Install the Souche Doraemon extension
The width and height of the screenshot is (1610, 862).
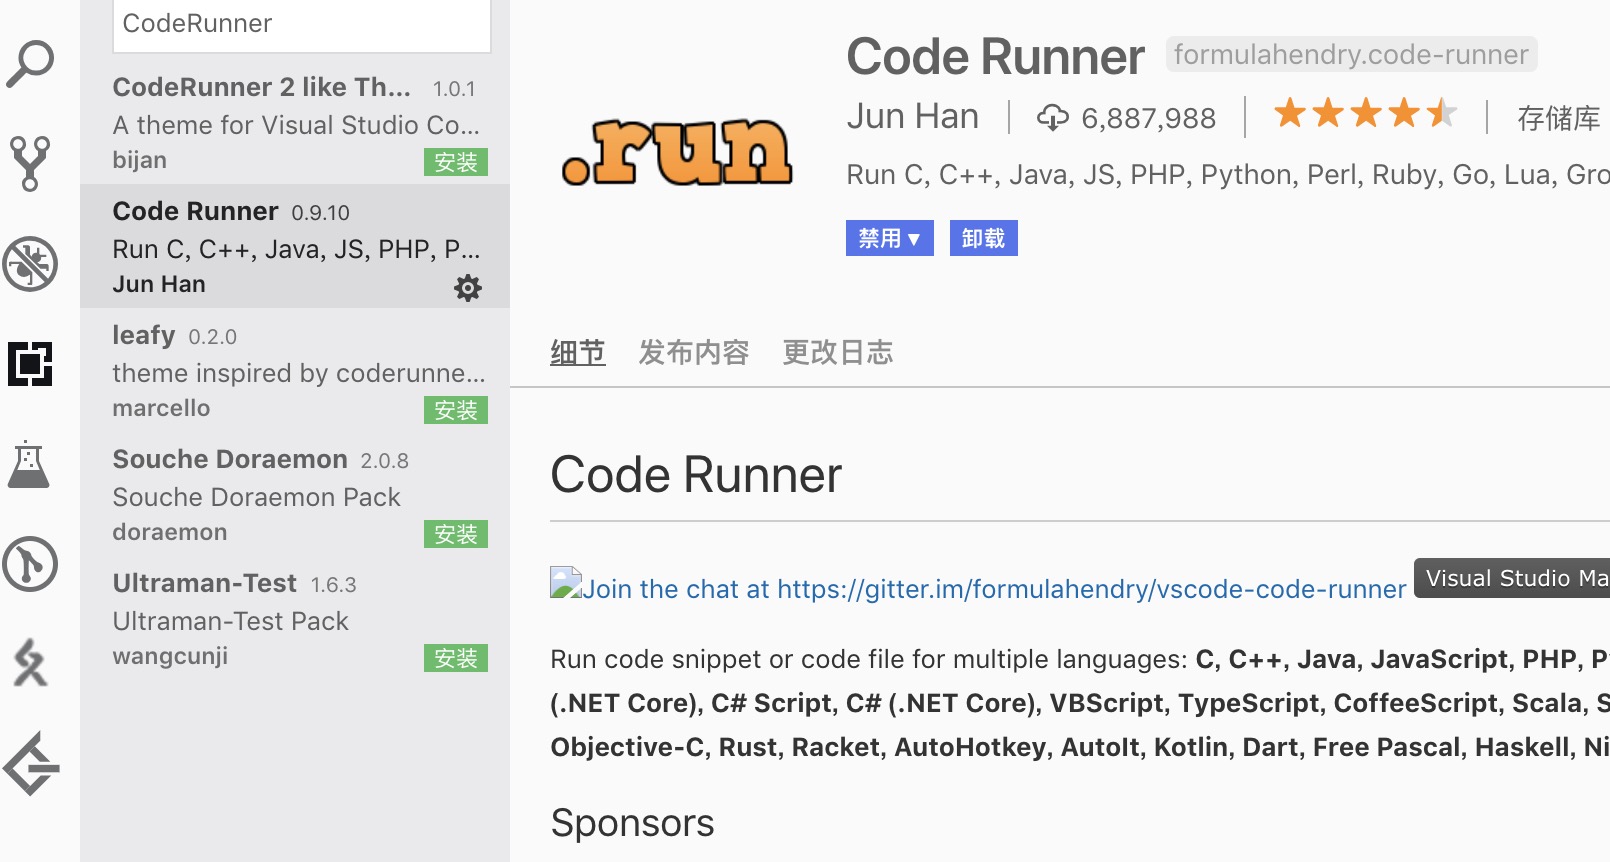[456, 534]
